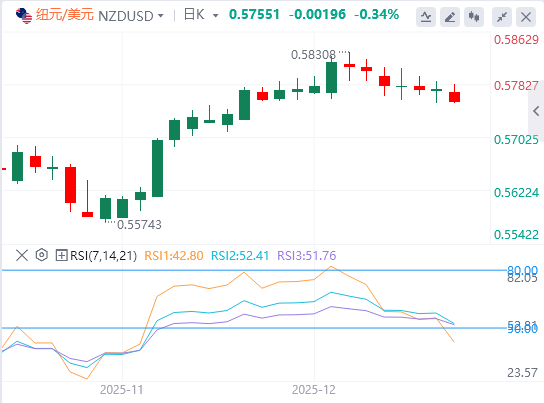Screen dimensions: 544x403
Task: Toggle the RSI2:52.41 cyan line
Action: coord(240,256)
